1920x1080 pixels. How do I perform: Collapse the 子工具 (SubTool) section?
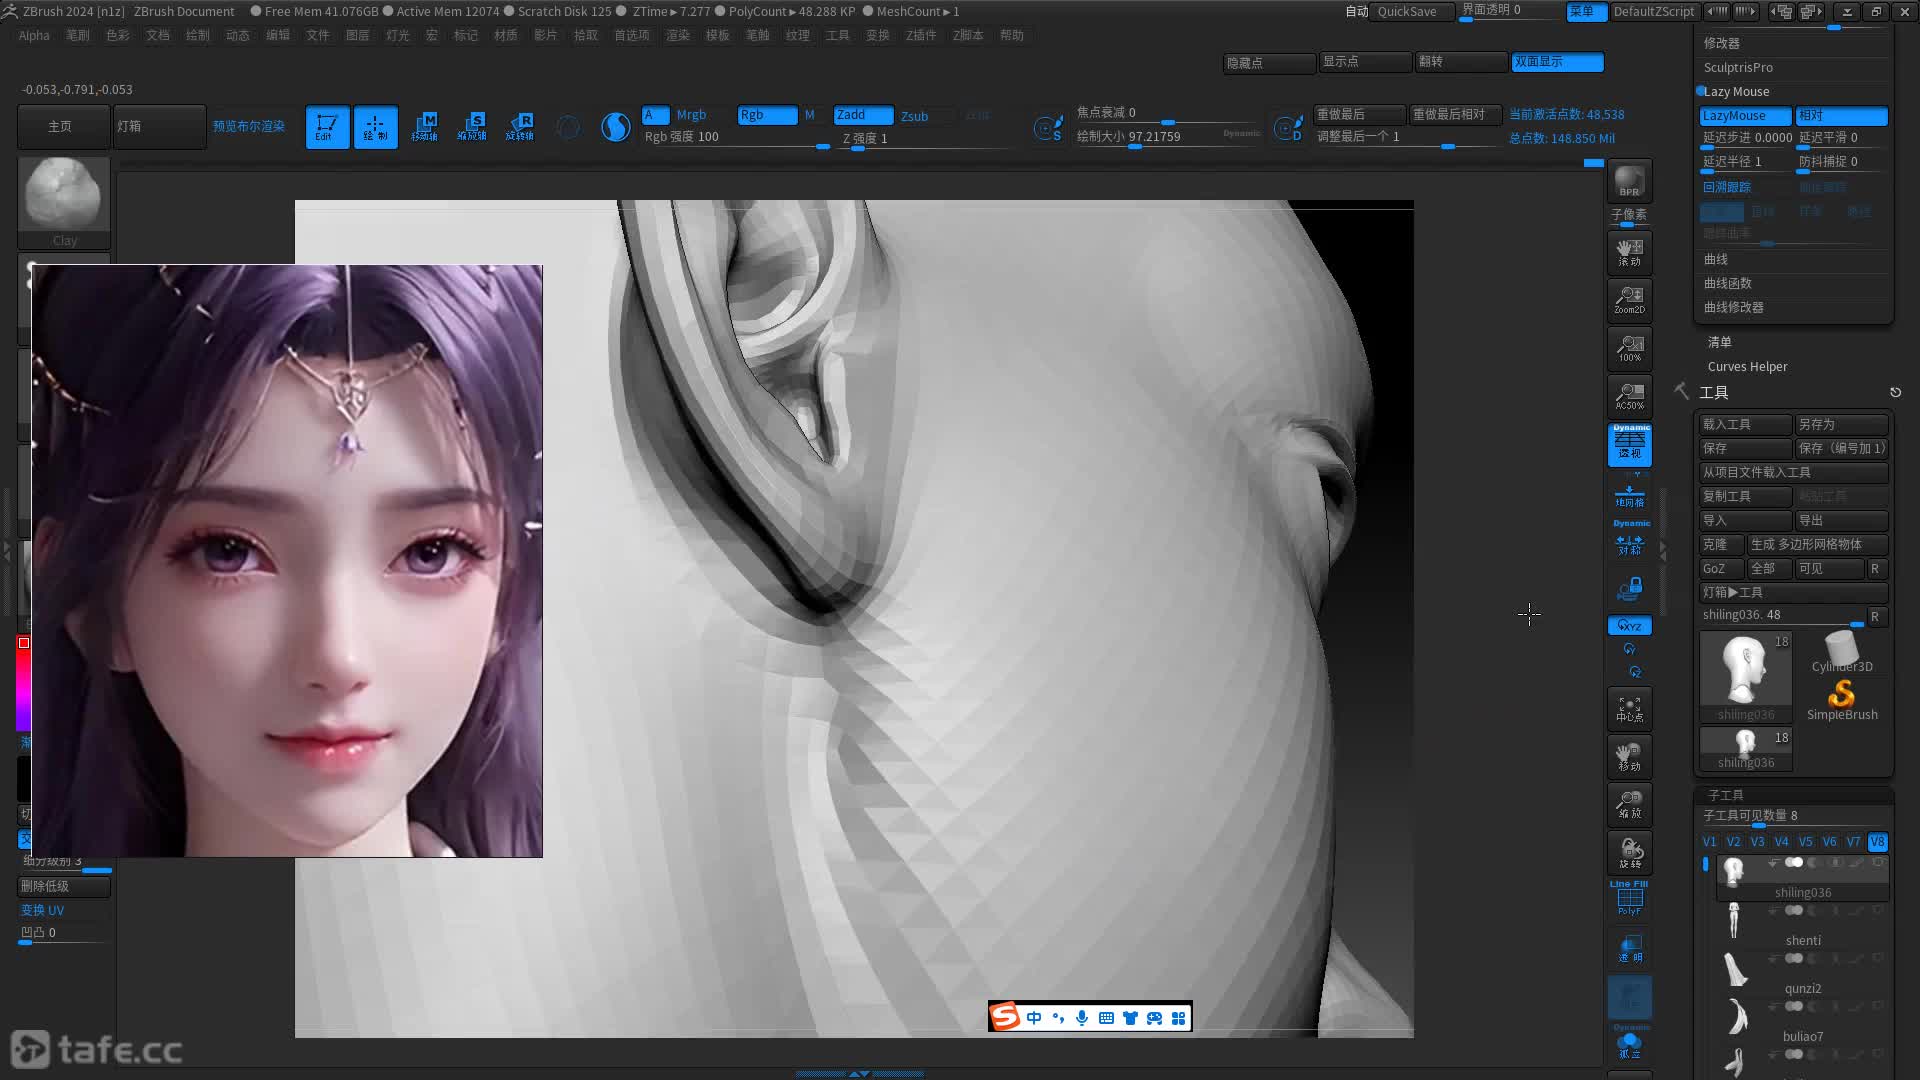coord(1726,795)
